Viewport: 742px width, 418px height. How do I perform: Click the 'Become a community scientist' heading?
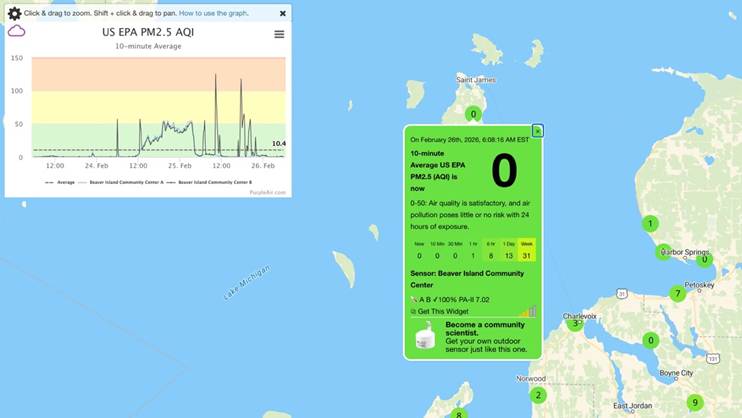[x=485, y=329]
